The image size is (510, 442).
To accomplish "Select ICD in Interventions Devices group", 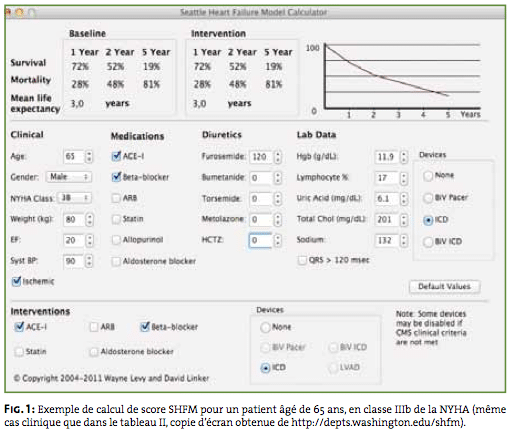I will 265,368.
